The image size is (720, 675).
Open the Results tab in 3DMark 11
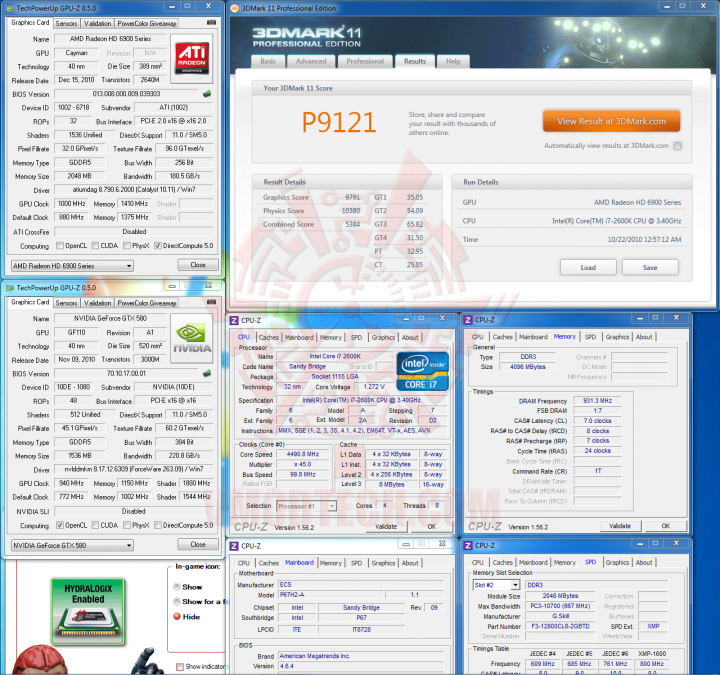pos(415,61)
